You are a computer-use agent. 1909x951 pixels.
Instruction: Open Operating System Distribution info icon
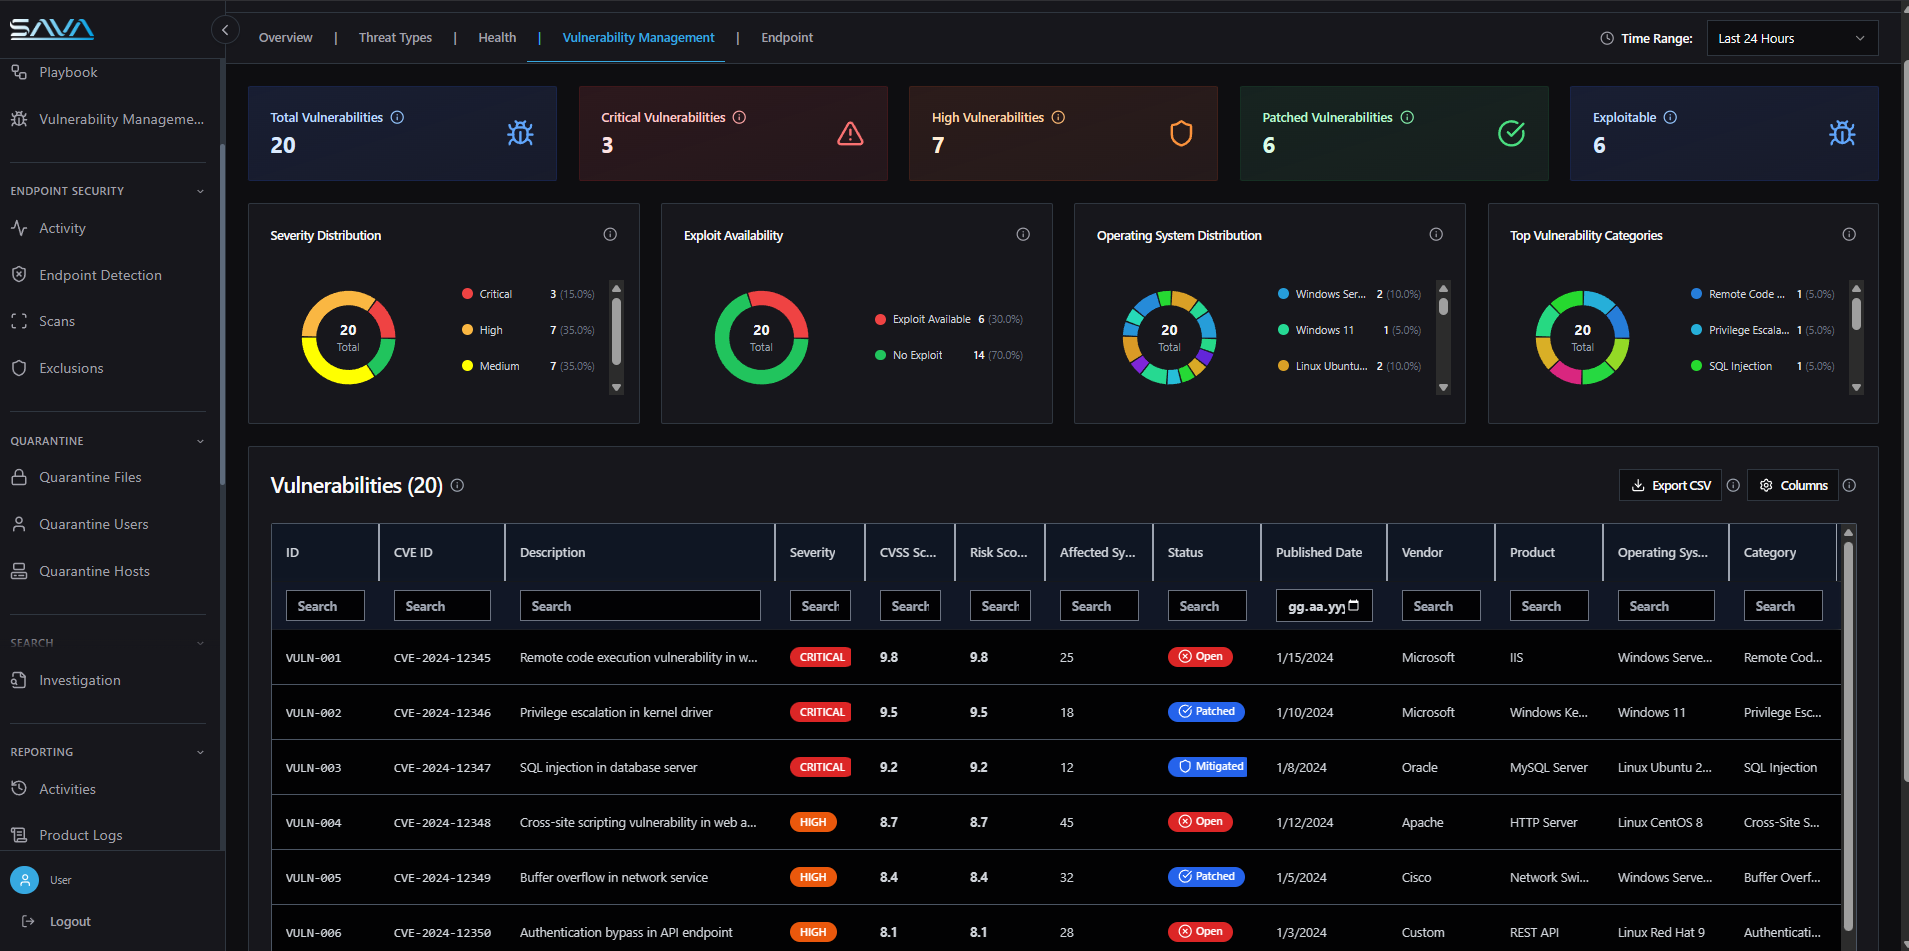pyautogui.click(x=1436, y=234)
